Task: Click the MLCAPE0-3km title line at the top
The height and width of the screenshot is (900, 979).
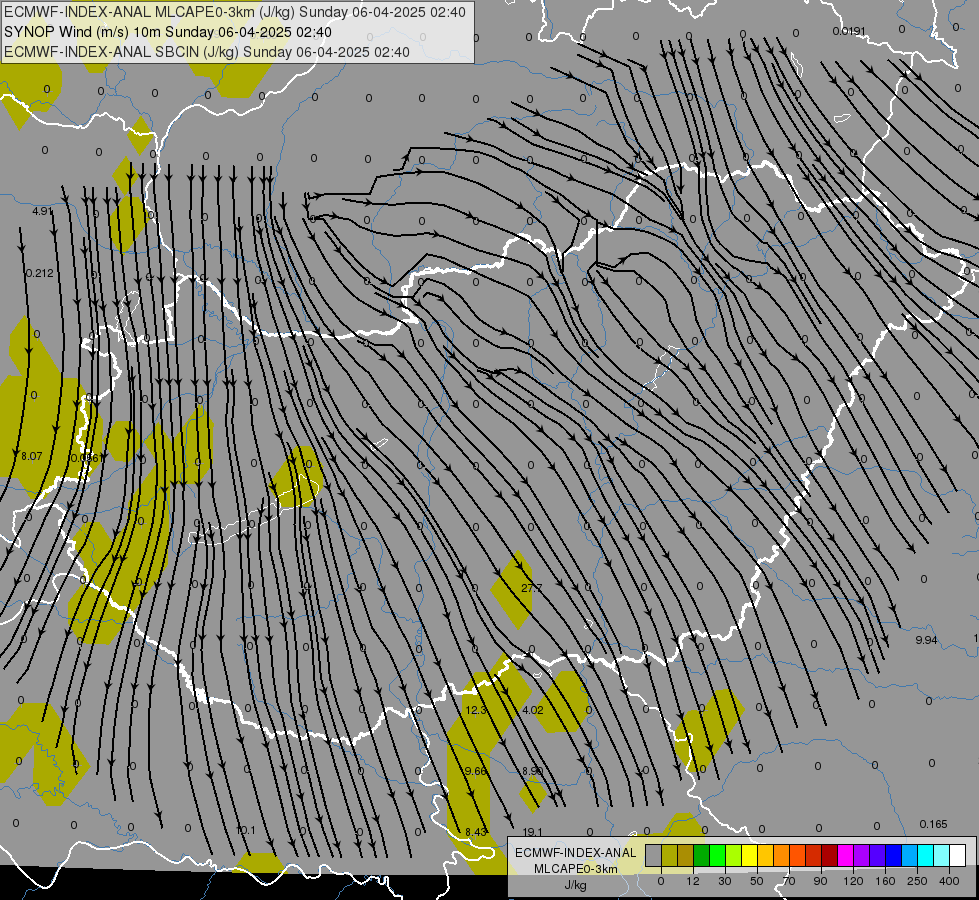Action: click(x=235, y=12)
